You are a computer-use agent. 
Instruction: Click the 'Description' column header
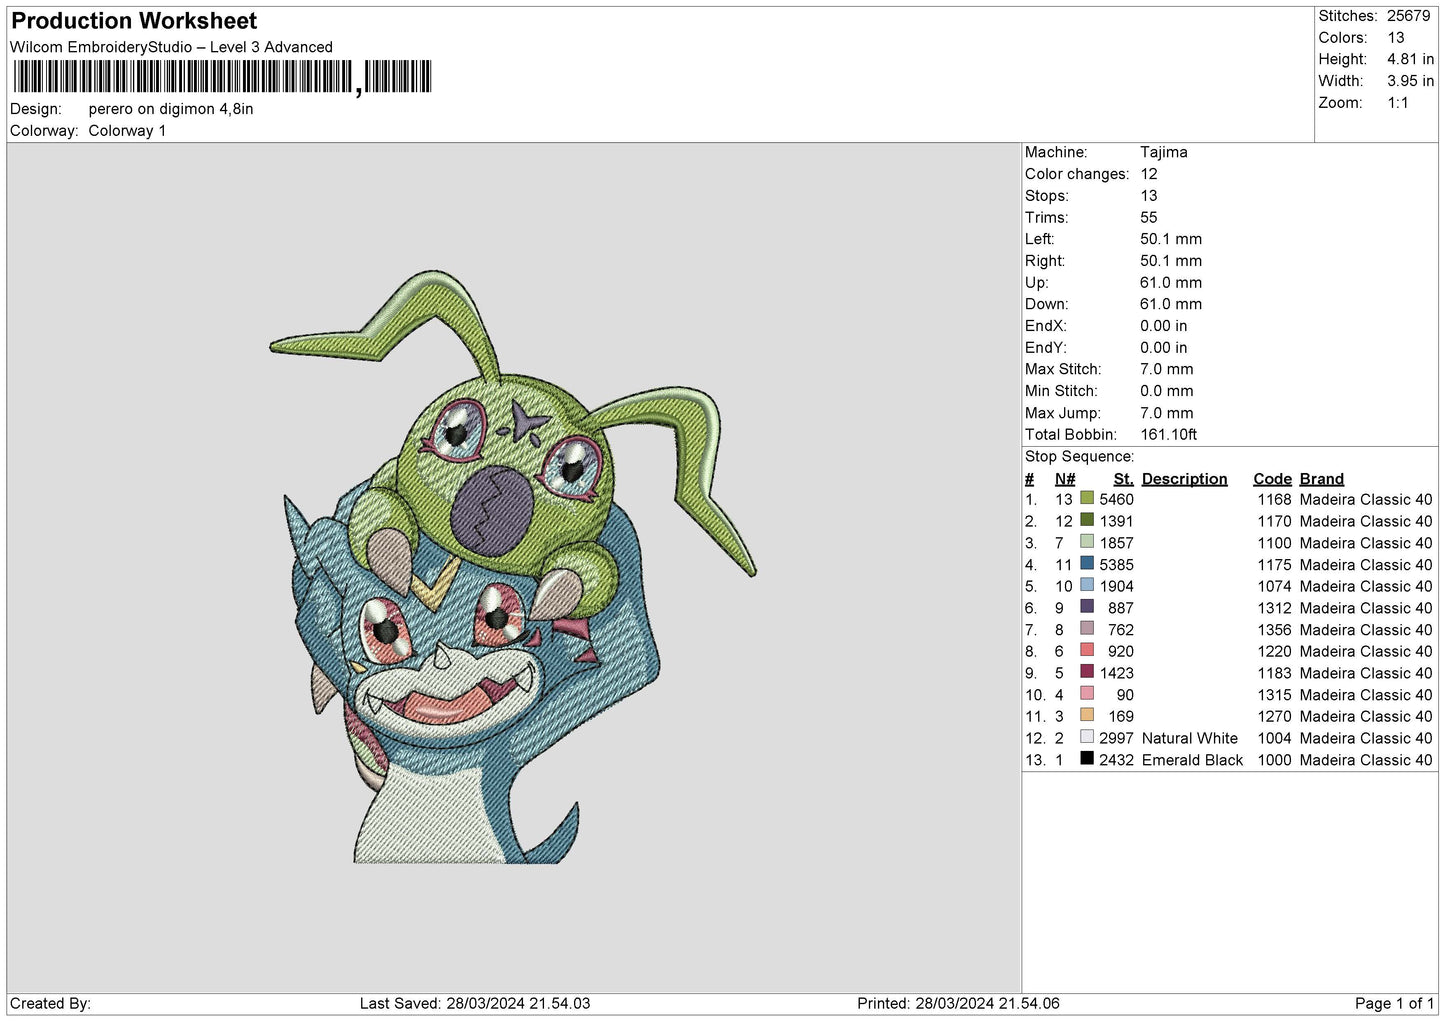coord(1184,479)
